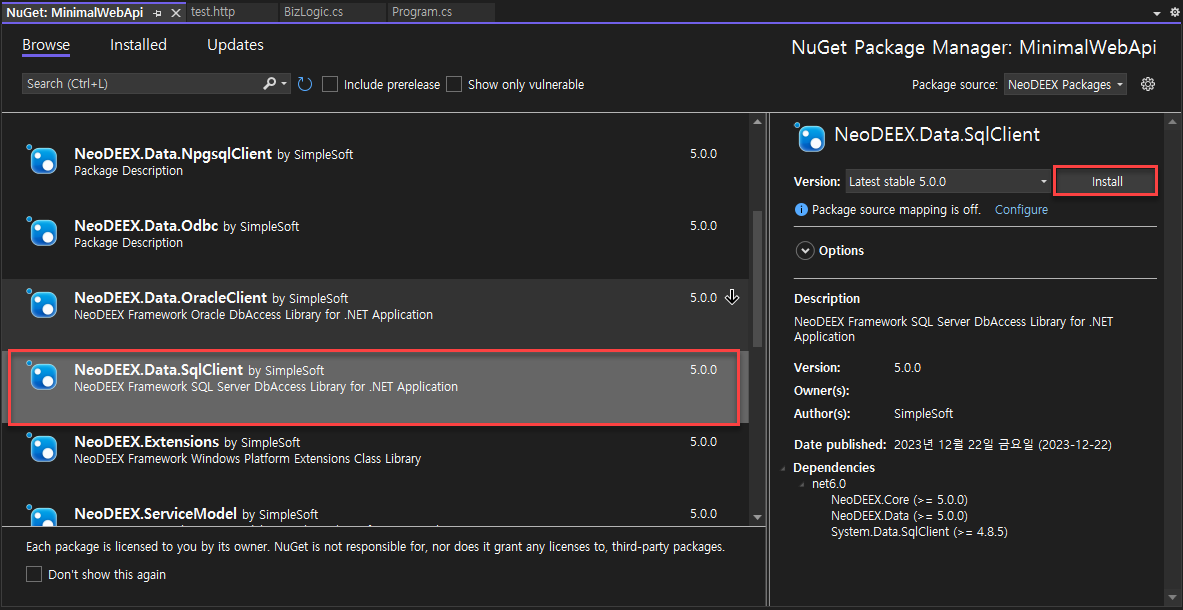Switch to the Updates tab
Image resolution: width=1183 pixels, height=610 pixels.
pos(235,45)
